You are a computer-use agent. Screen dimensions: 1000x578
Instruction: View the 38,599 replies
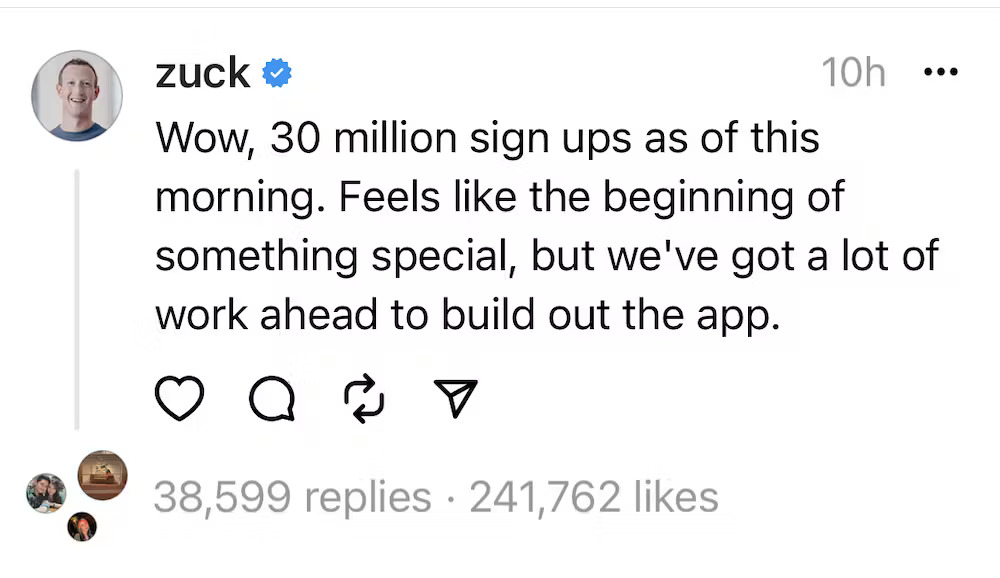[x=292, y=497]
